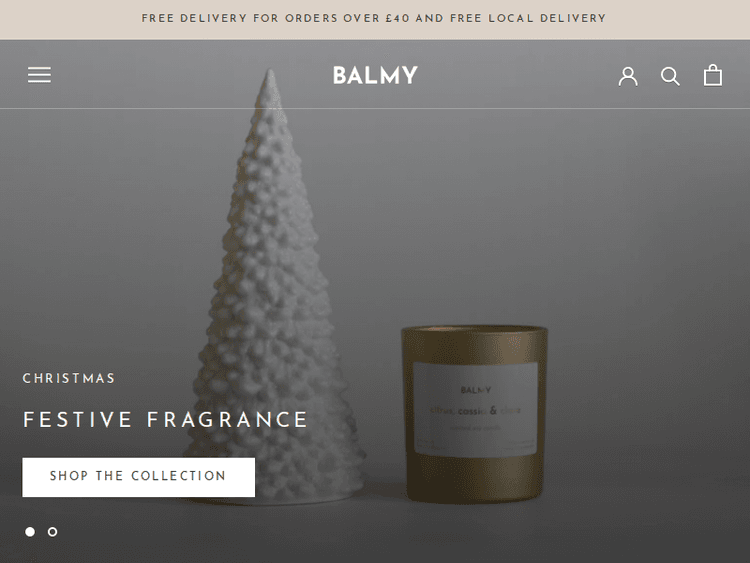Open the hamburger navigation menu
The image size is (750, 563).
click(39, 75)
